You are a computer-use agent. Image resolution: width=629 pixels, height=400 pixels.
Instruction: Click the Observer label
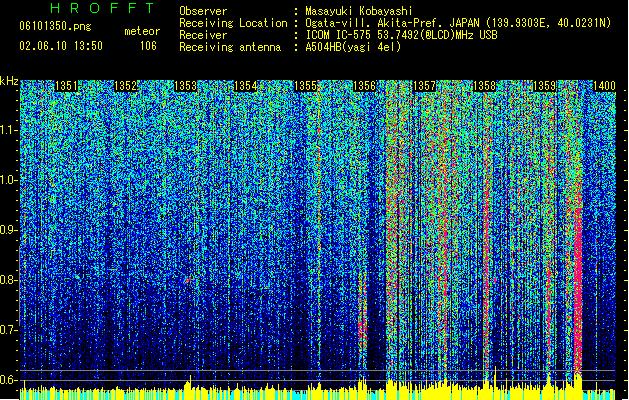tap(203, 11)
